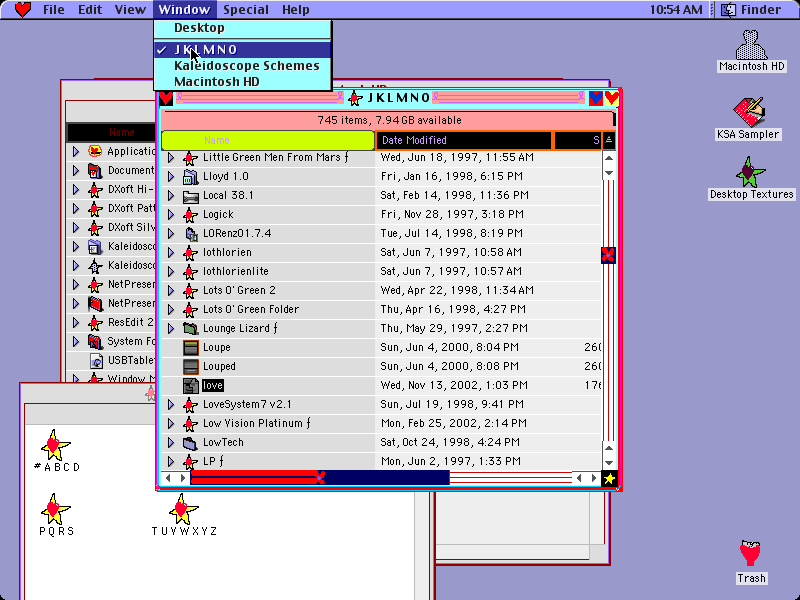Expand the Low Vision Platinum ƒ folder
Image resolution: width=800 pixels, height=600 pixels.
click(171, 423)
